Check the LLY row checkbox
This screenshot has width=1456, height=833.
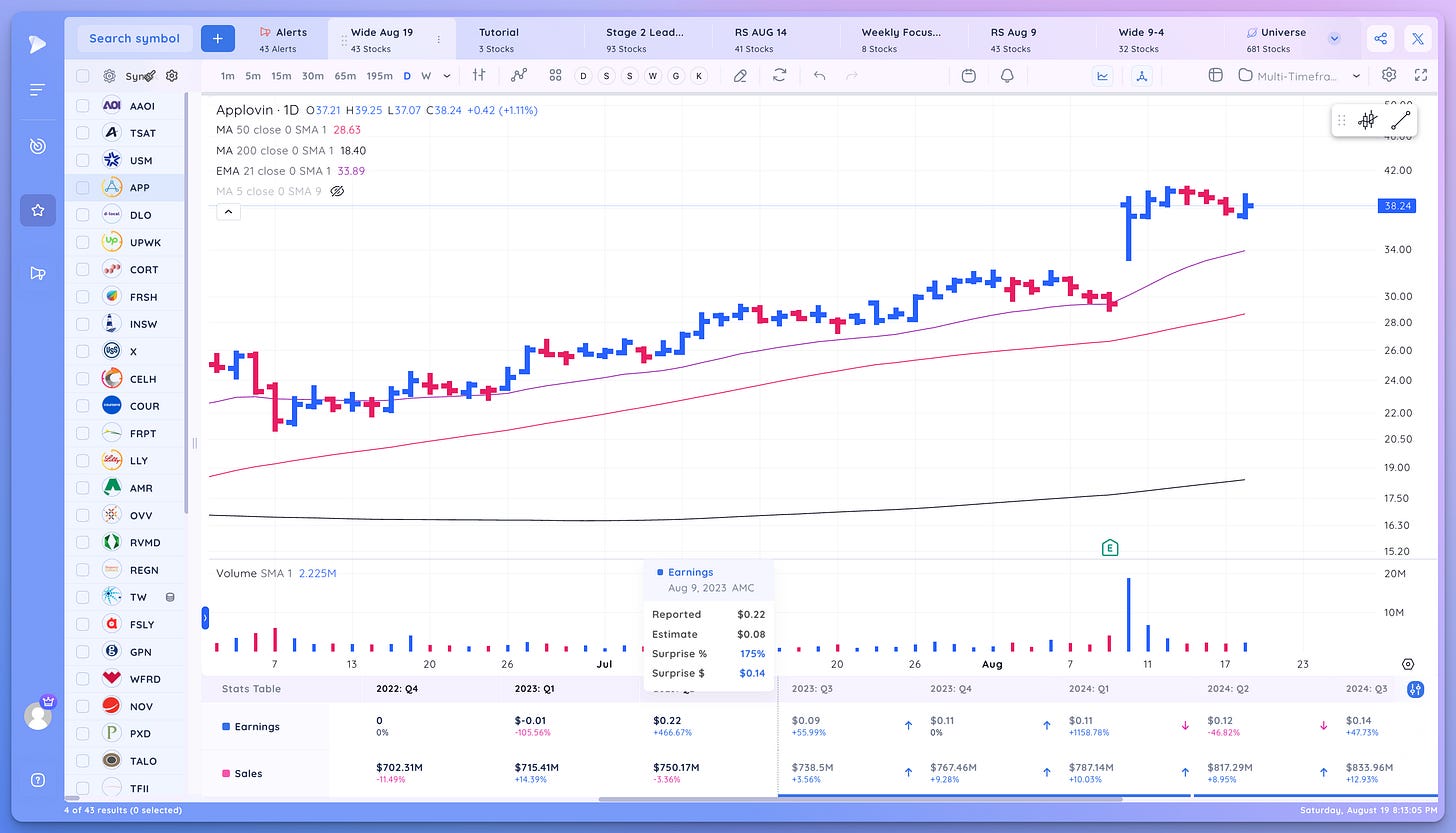click(83, 461)
